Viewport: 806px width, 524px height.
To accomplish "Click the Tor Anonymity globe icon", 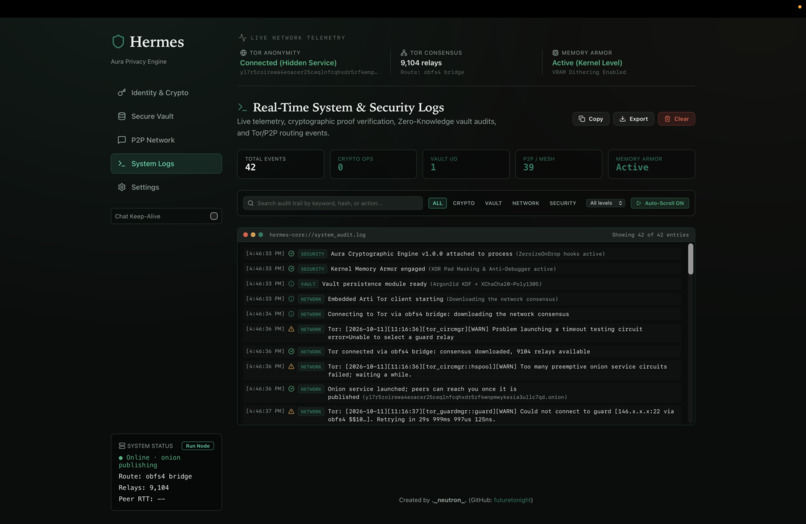I will coord(244,52).
